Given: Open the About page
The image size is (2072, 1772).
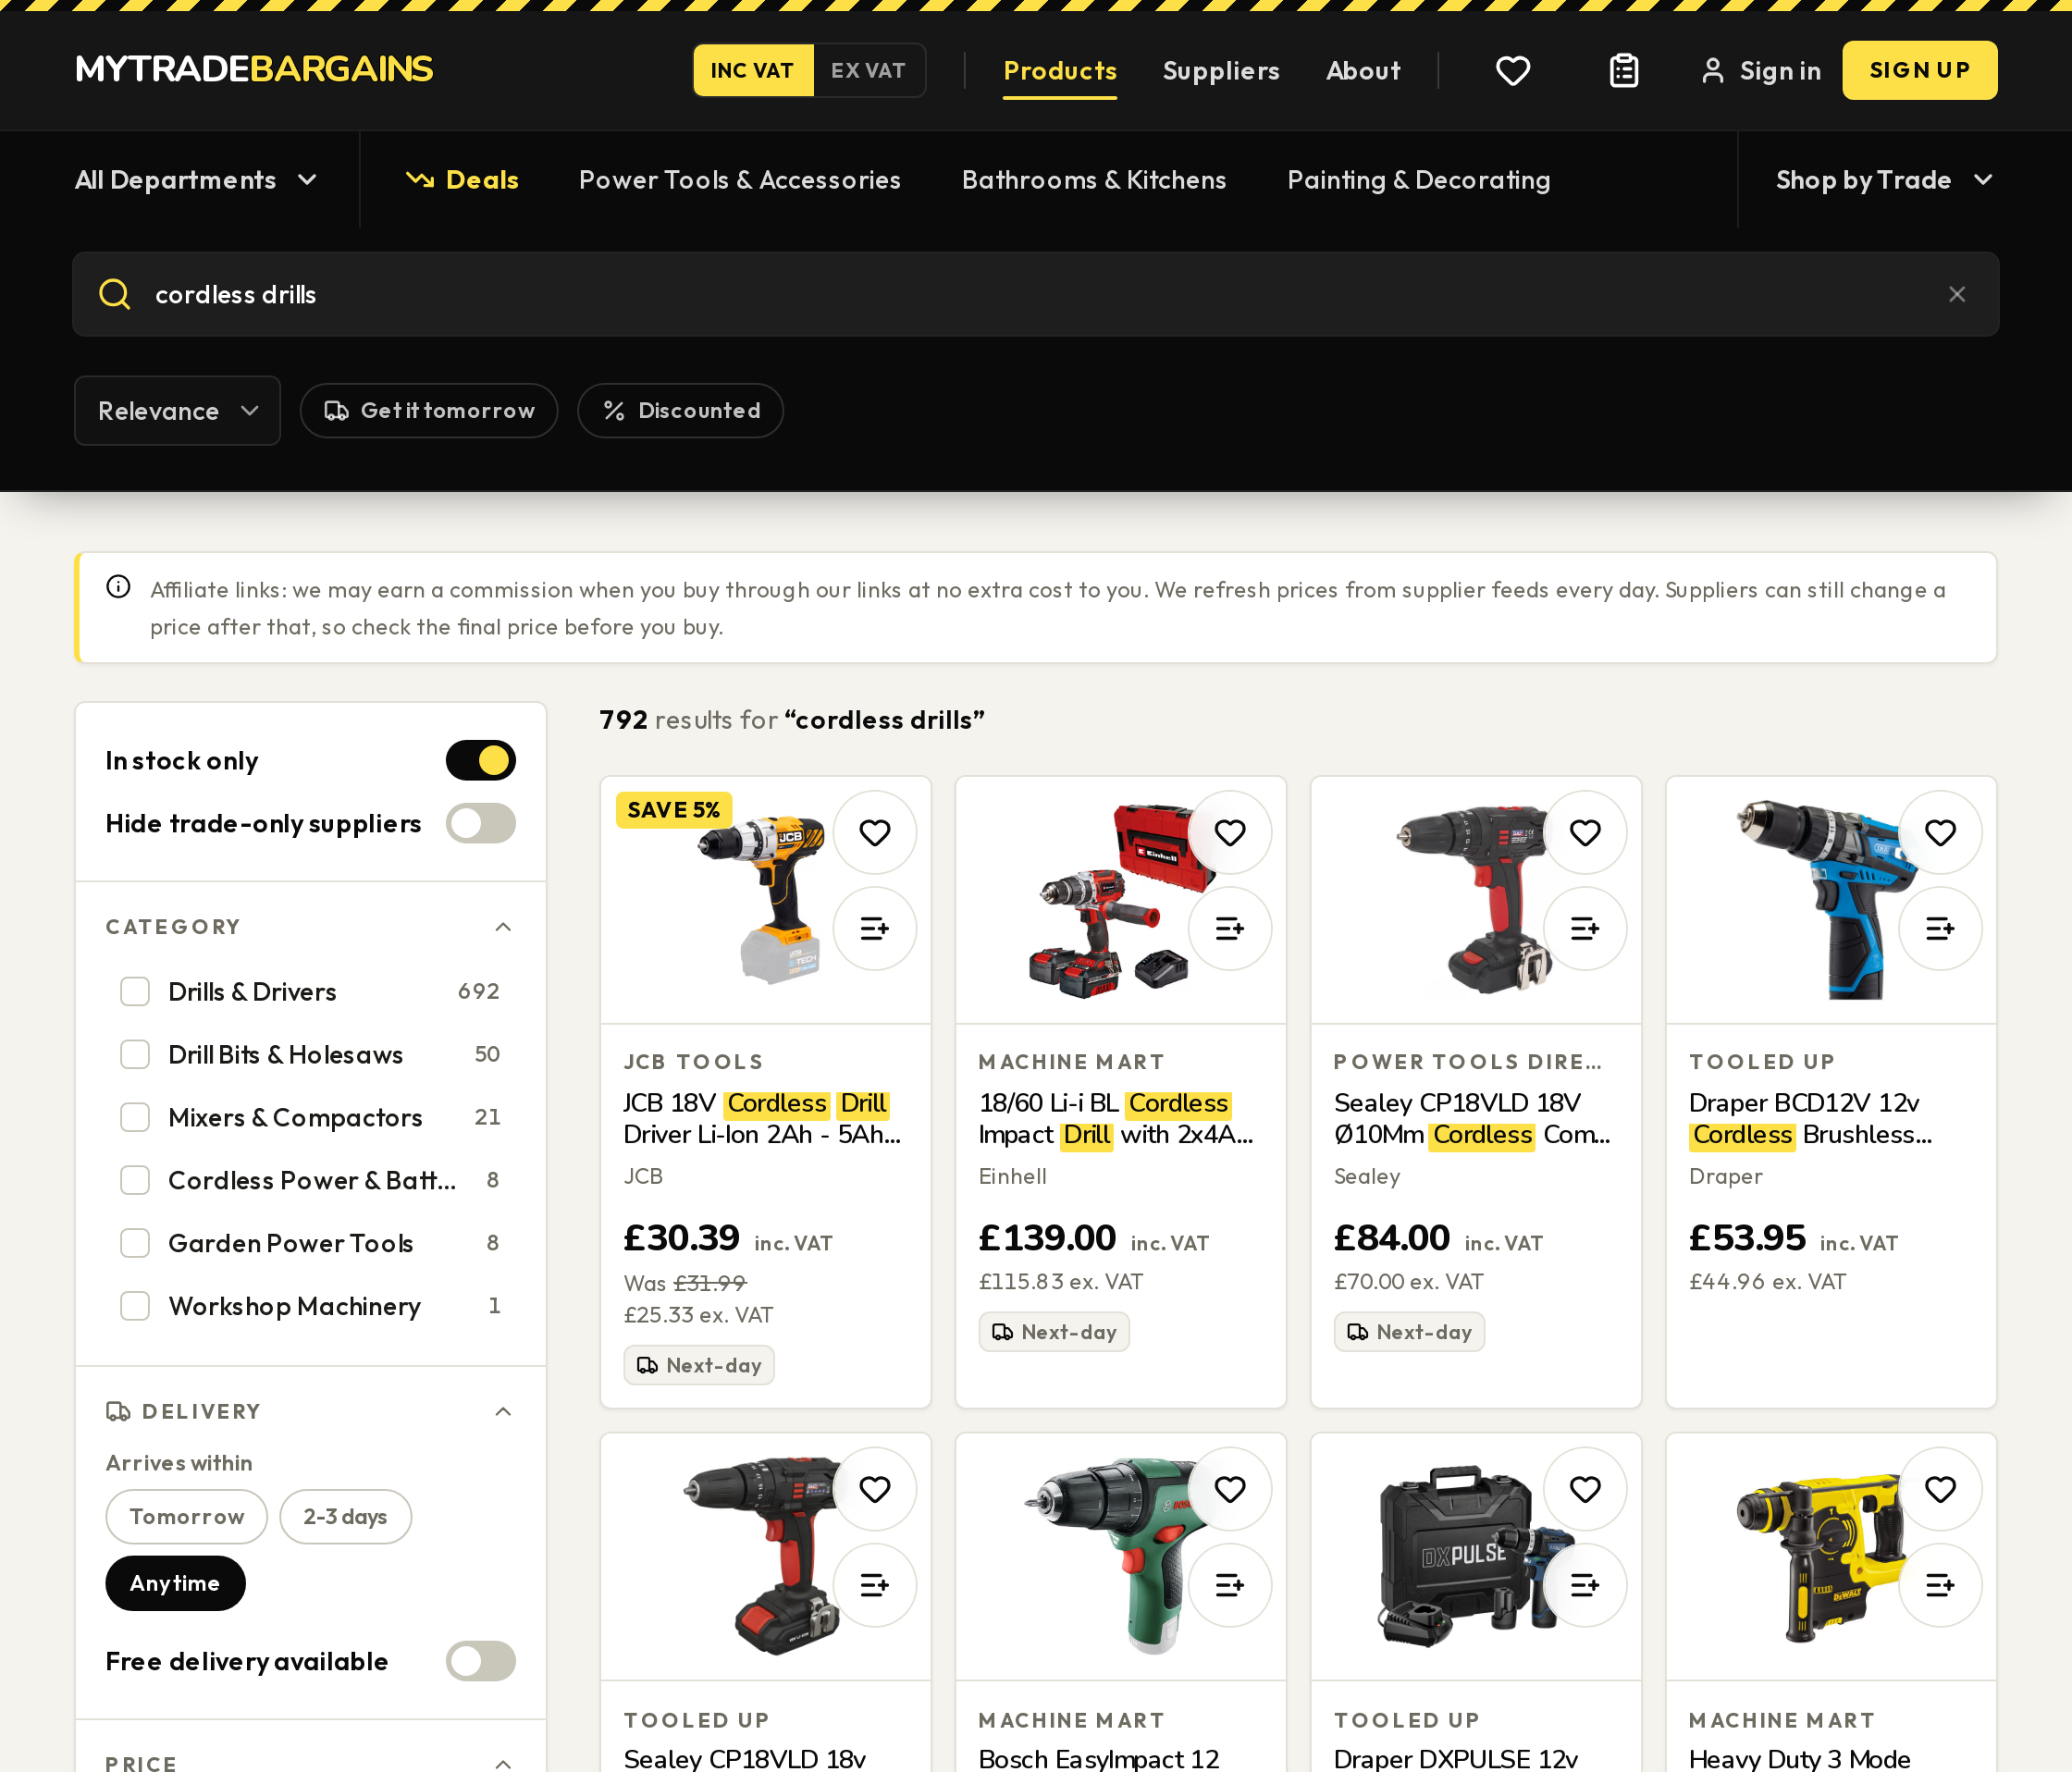Looking at the screenshot, I should click(x=1363, y=71).
